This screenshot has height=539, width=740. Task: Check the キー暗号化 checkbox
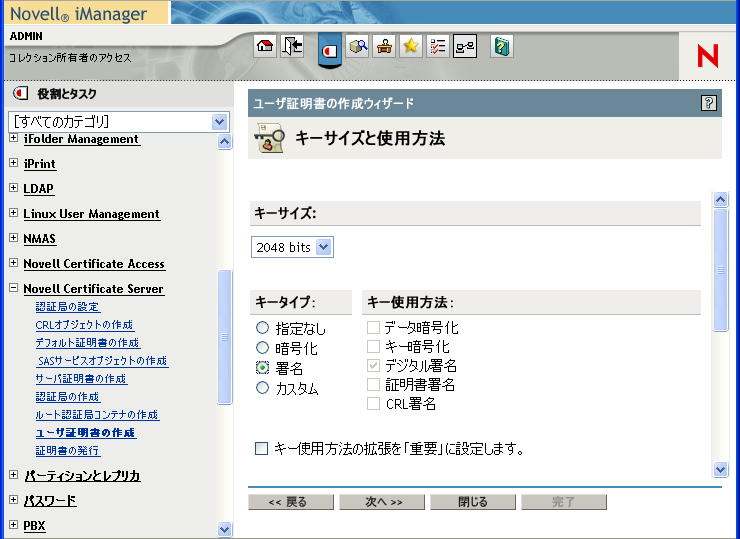[373, 346]
